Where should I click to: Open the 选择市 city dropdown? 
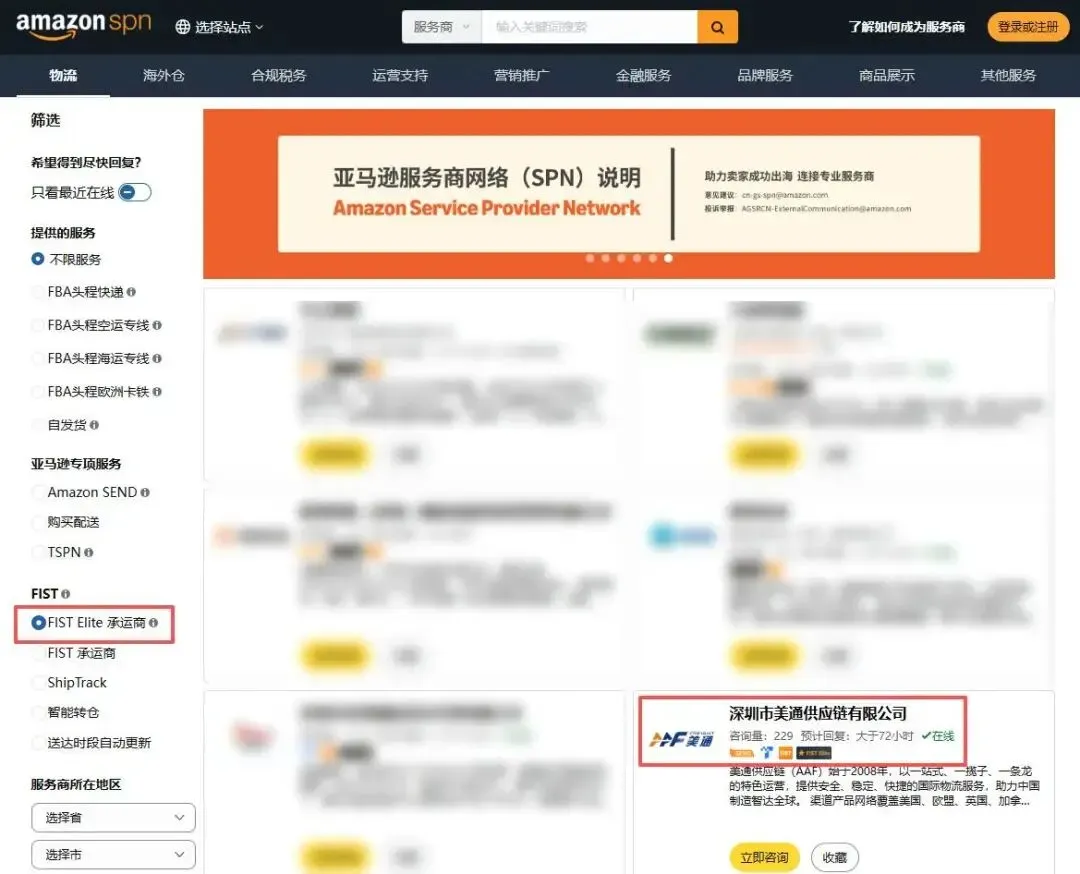tap(114, 854)
